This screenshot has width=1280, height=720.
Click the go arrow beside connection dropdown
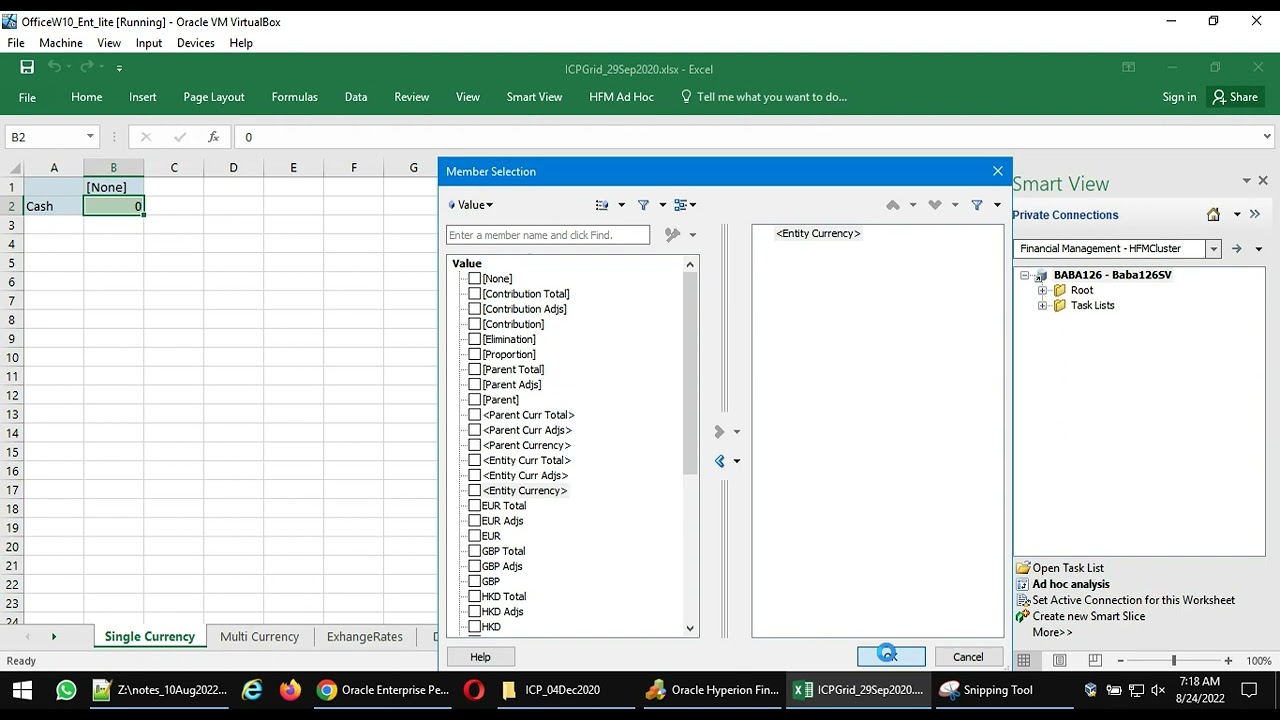(x=1237, y=249)
